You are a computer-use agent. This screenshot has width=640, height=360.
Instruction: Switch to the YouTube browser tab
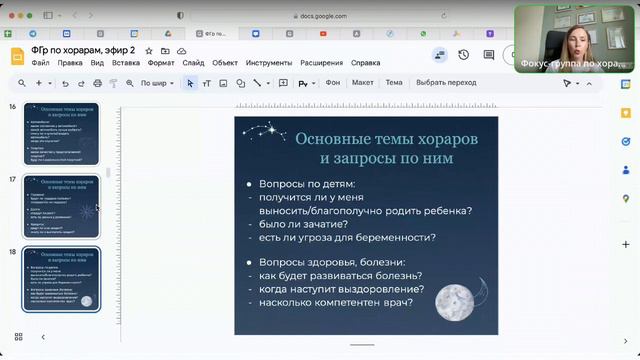pyautogui.click(x=323, y=33)
